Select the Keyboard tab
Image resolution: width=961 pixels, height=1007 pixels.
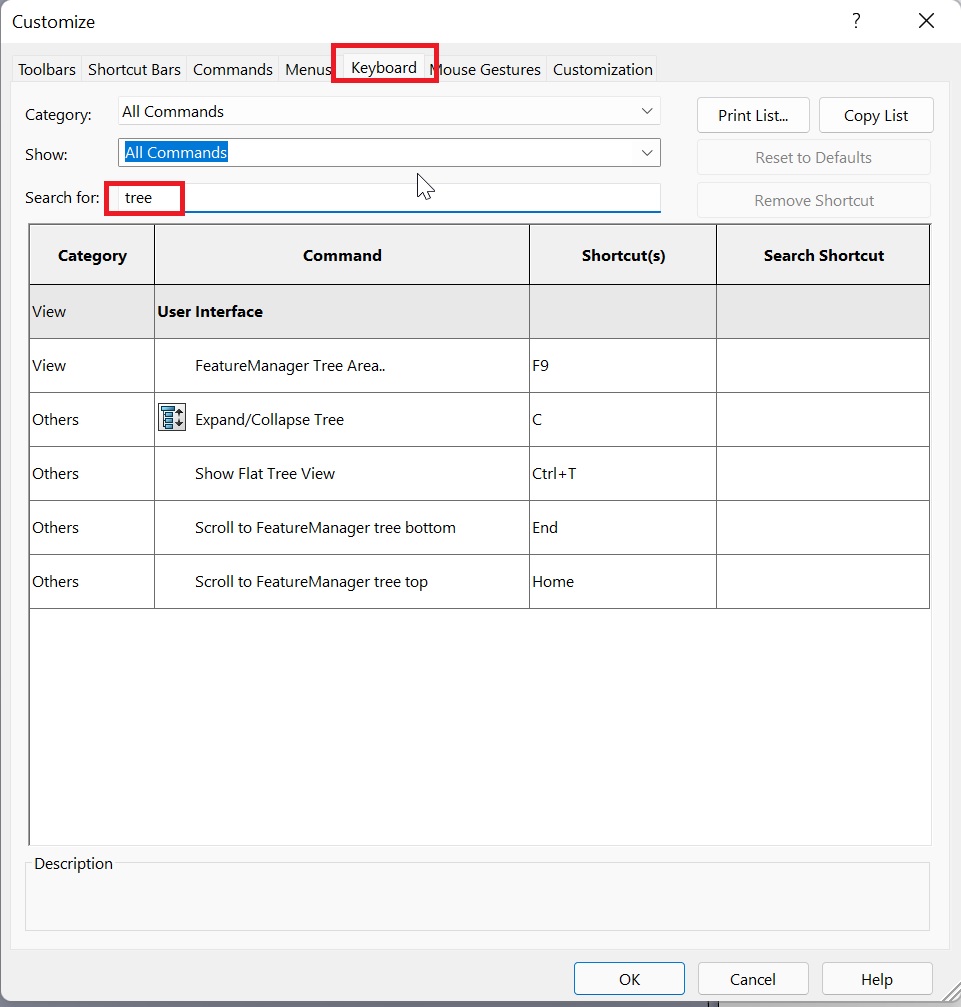(384, 67)
